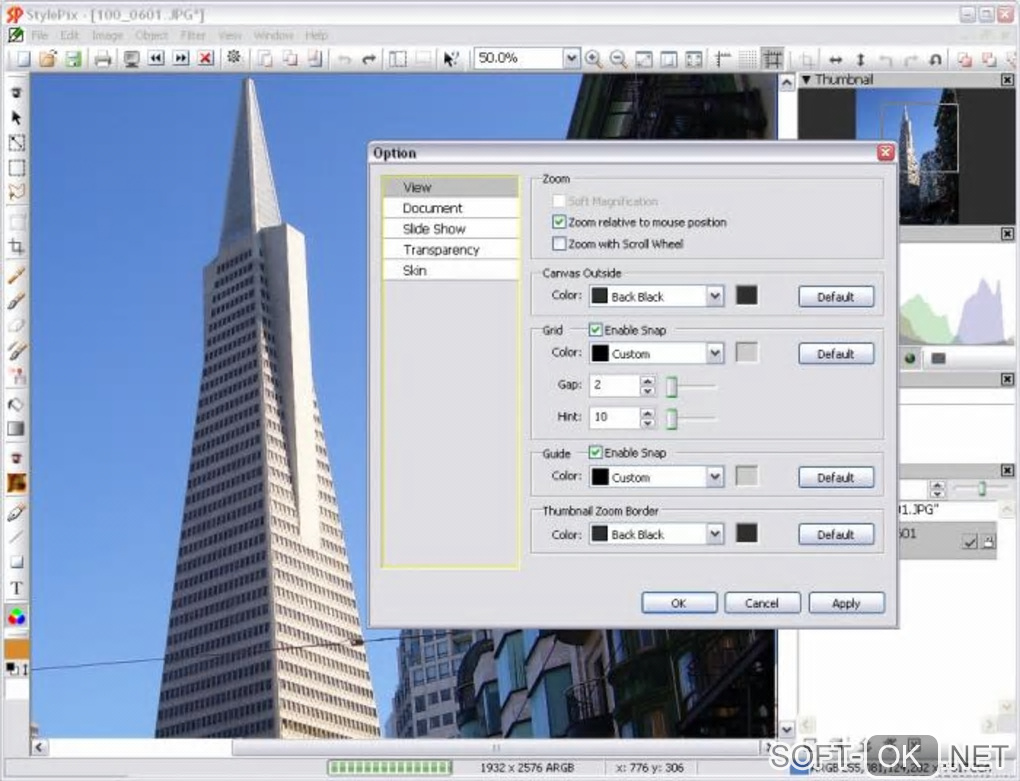Click the red X delete icon
Viewport: 1020px width, 781px height.
(206, 59)
